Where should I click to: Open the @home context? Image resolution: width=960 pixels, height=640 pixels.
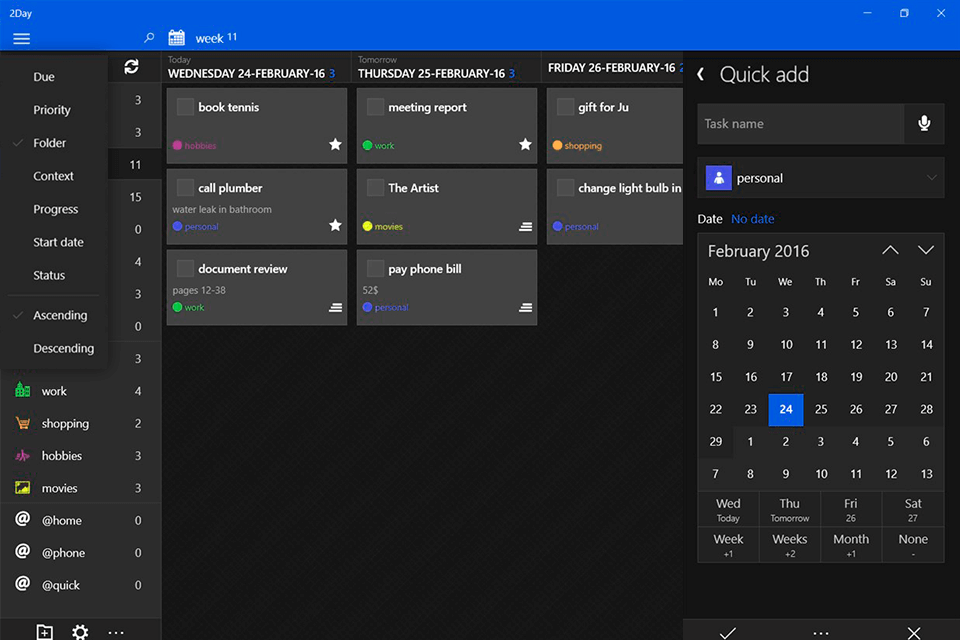80,520
